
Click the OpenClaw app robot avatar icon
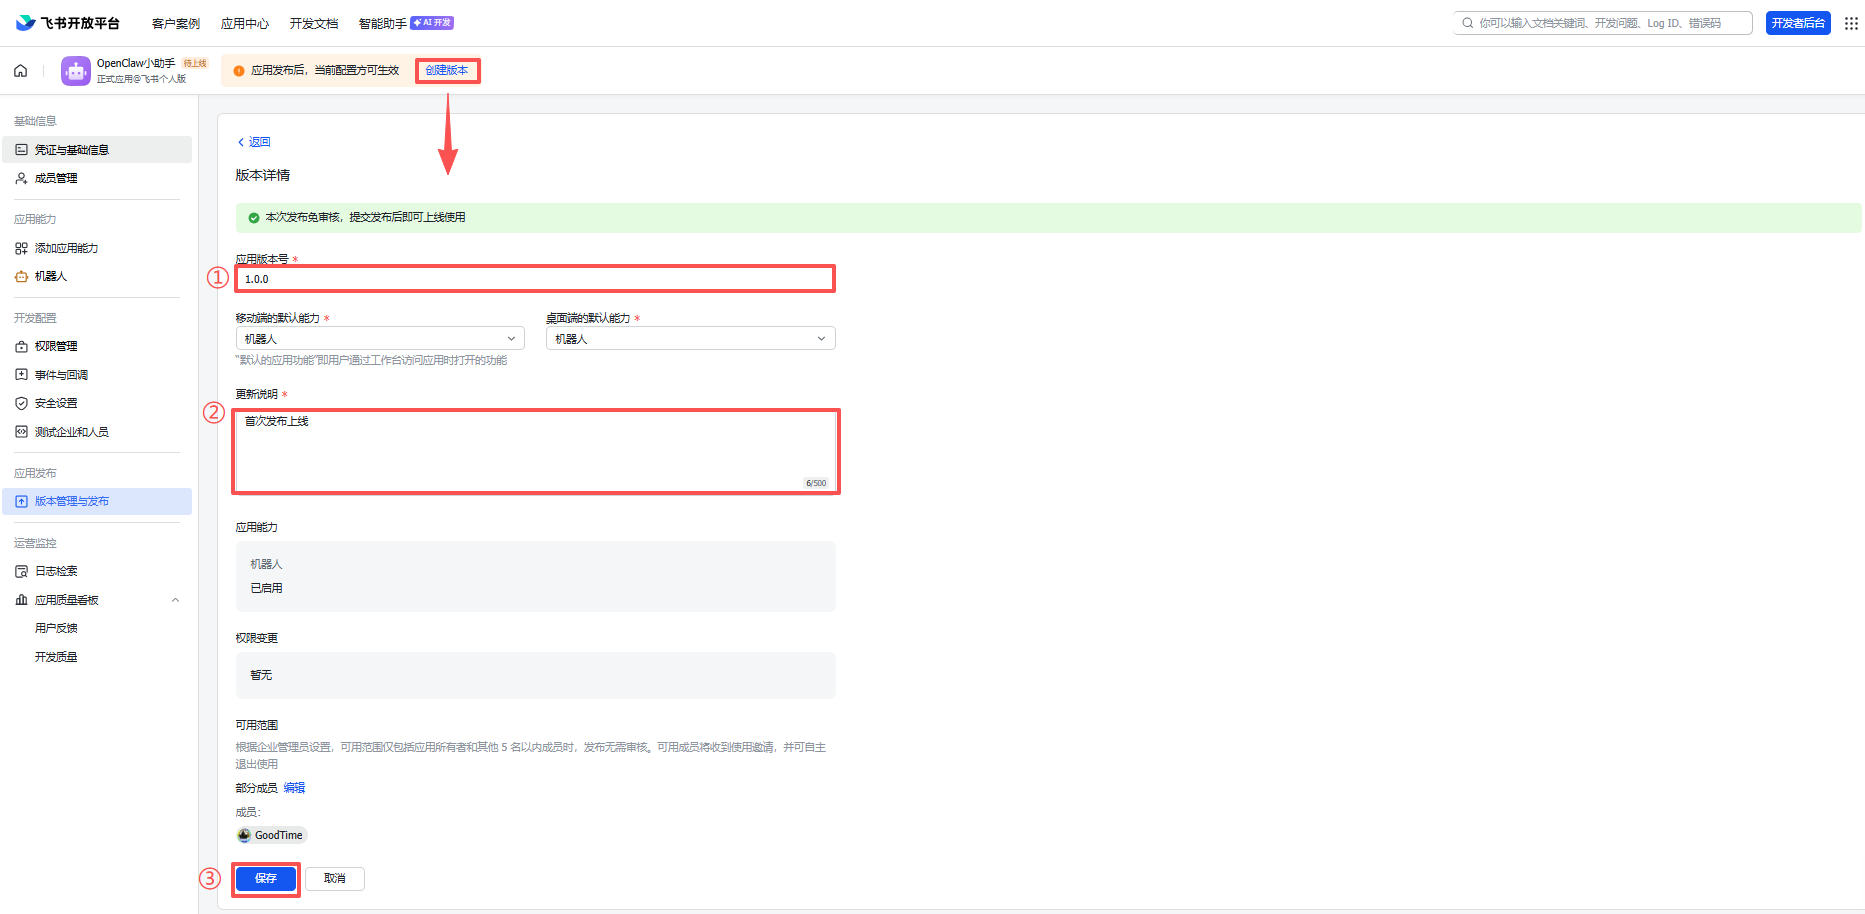click(x=76, y=71)
